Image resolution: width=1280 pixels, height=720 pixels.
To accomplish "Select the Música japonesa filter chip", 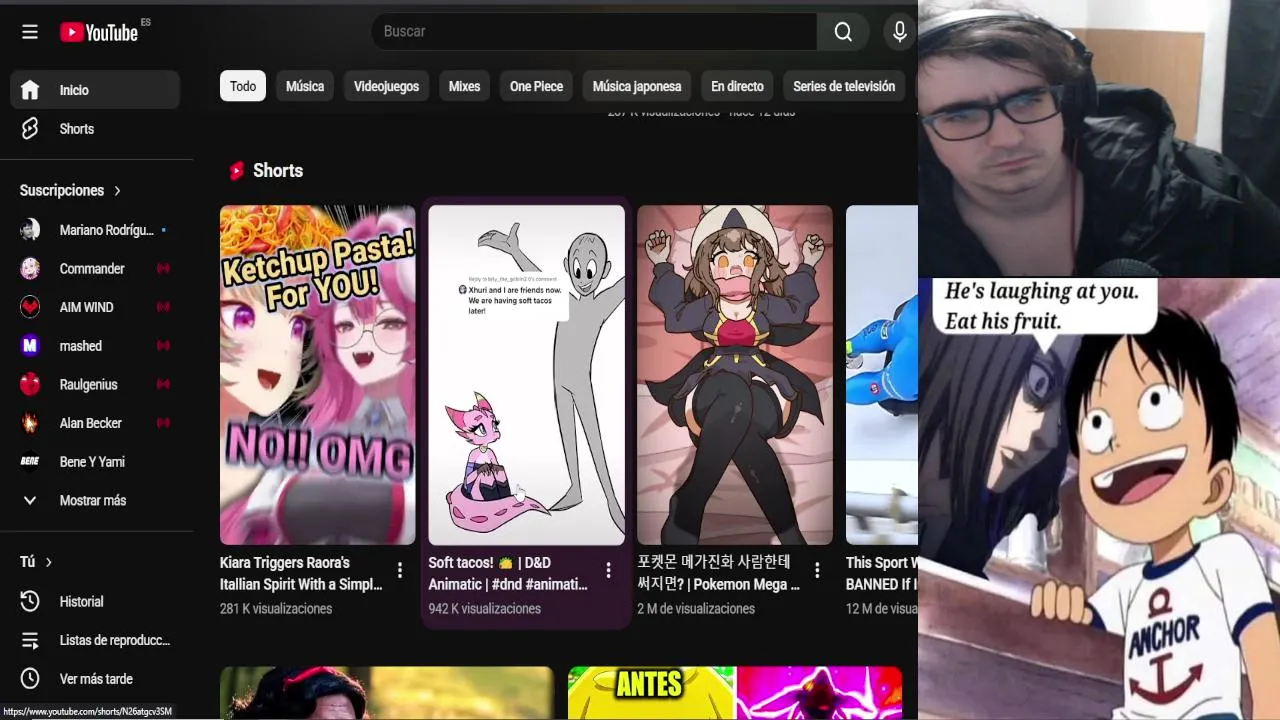I will [x=637, y=86].
